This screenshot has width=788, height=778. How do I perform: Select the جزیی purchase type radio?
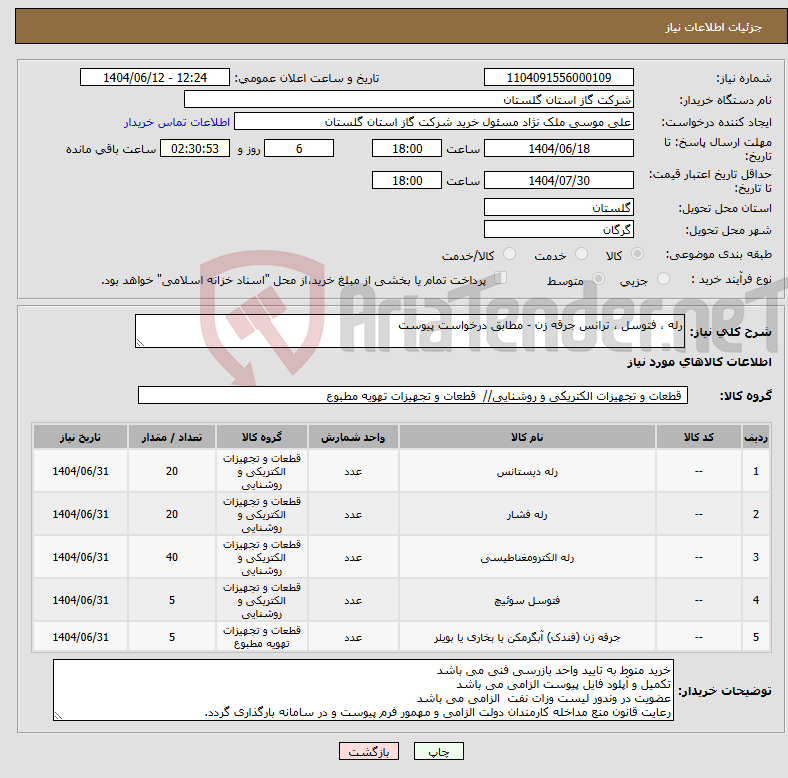tap(663, 279)
